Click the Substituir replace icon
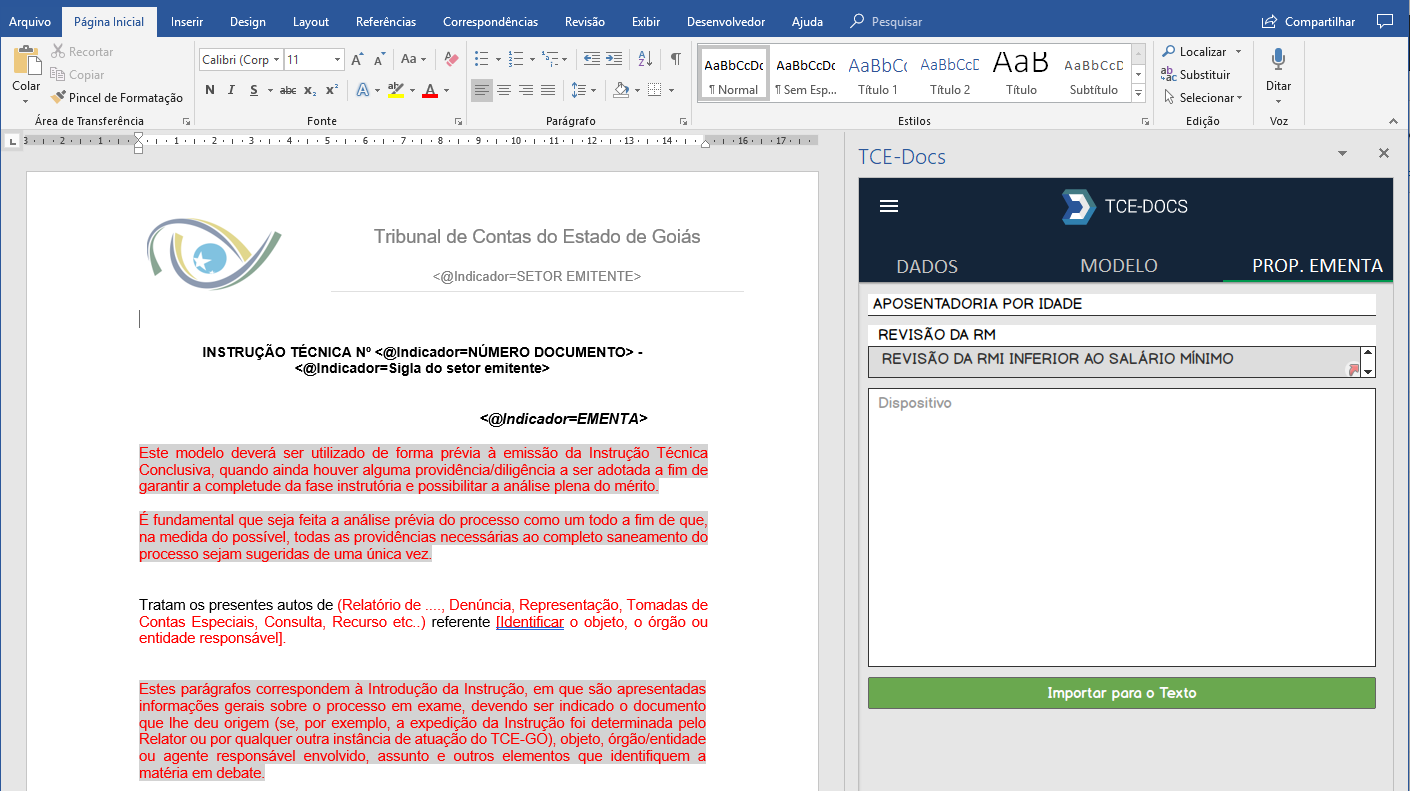Image resolution: width=1410 pixels, height=791 pixels. tap(1168, 75)
